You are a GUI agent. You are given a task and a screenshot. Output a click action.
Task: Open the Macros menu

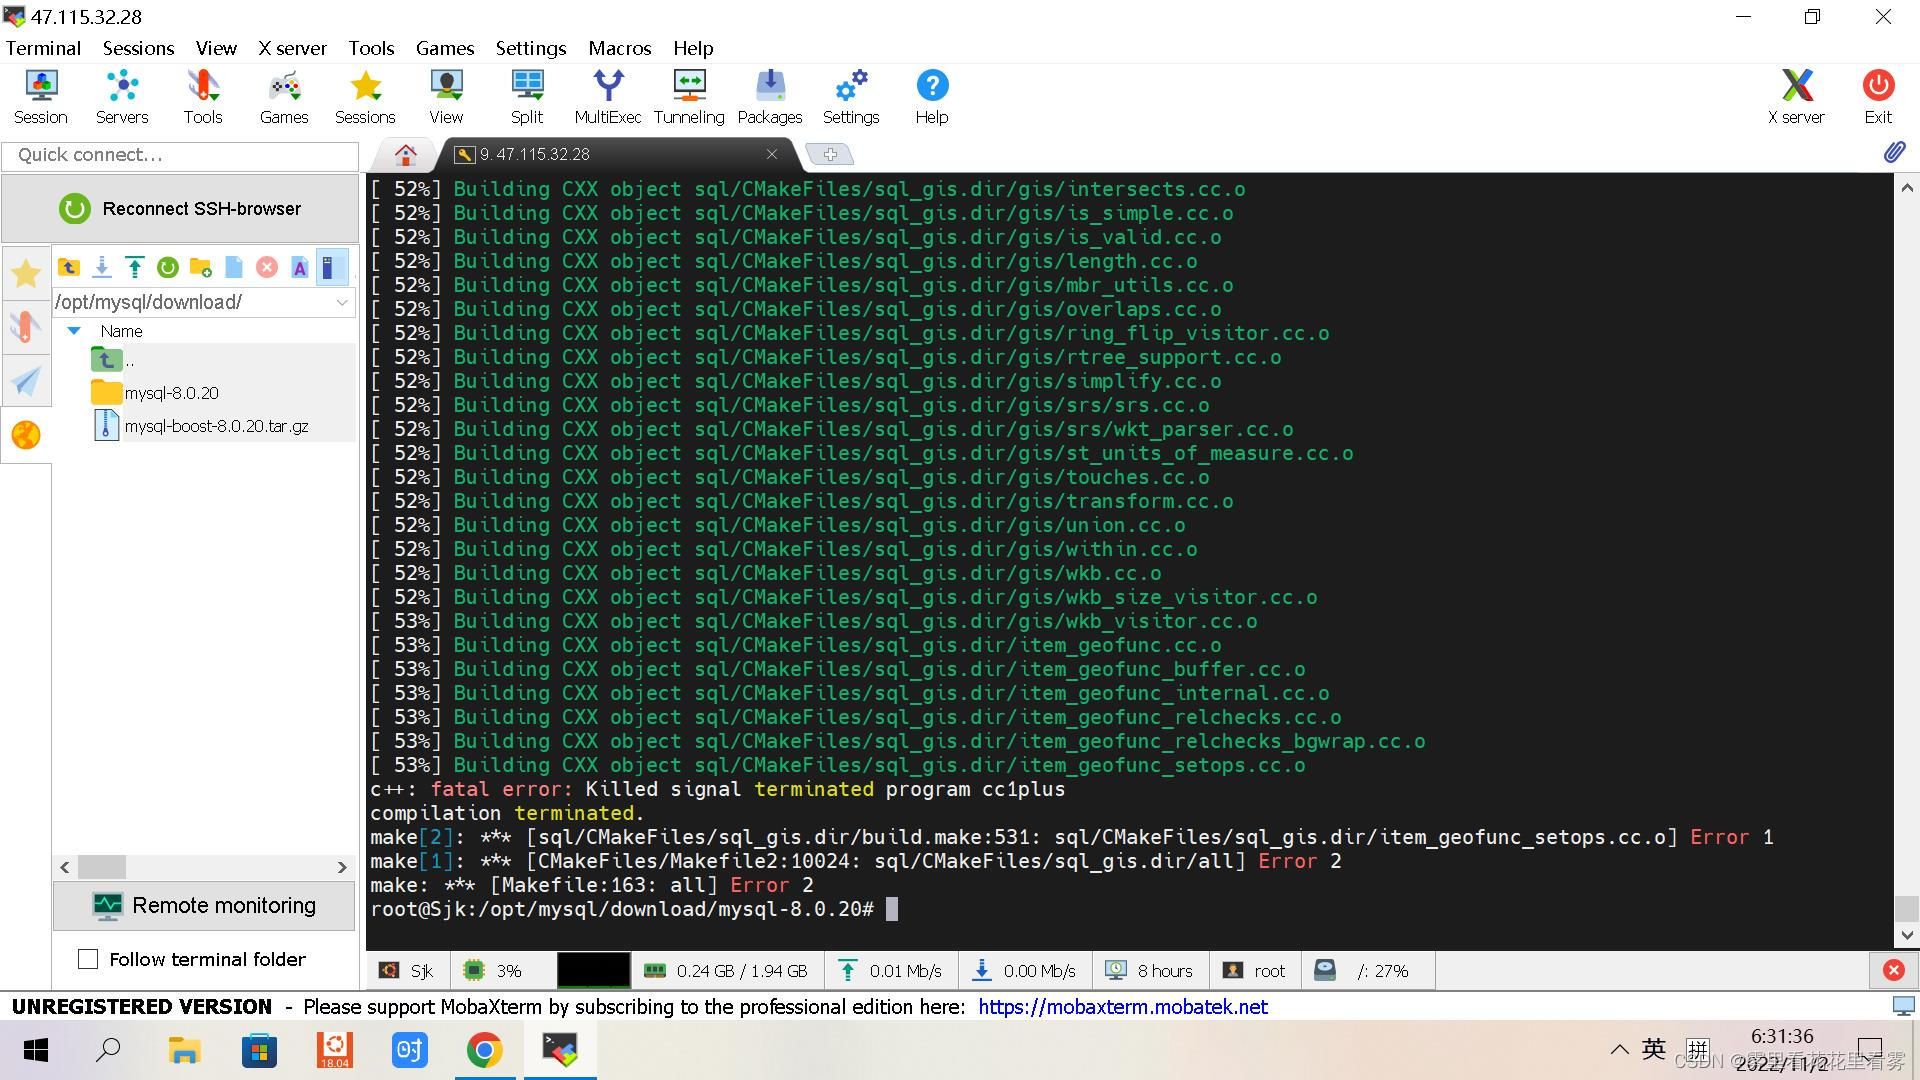click(620, 48)
